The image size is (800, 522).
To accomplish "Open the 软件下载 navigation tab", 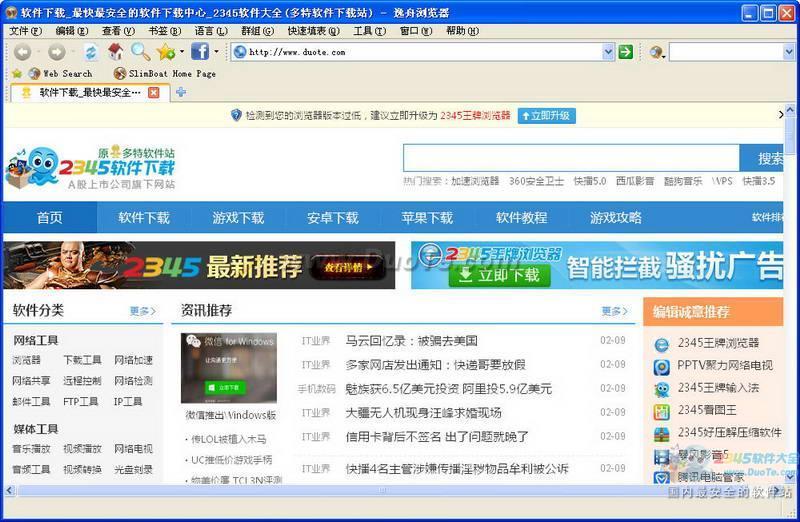I will tap(144, 218).
